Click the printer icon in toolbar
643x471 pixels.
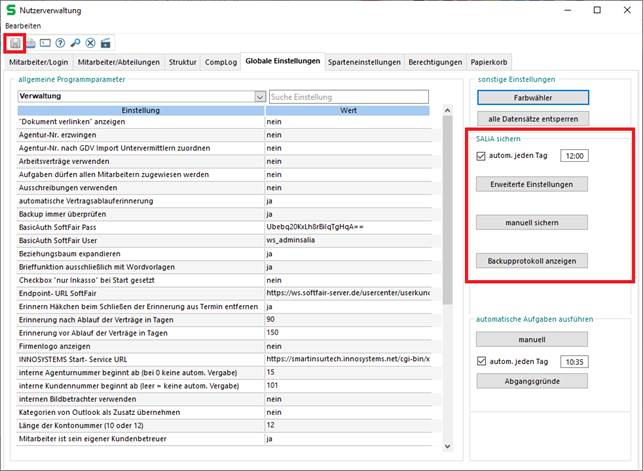coord(30,43)
